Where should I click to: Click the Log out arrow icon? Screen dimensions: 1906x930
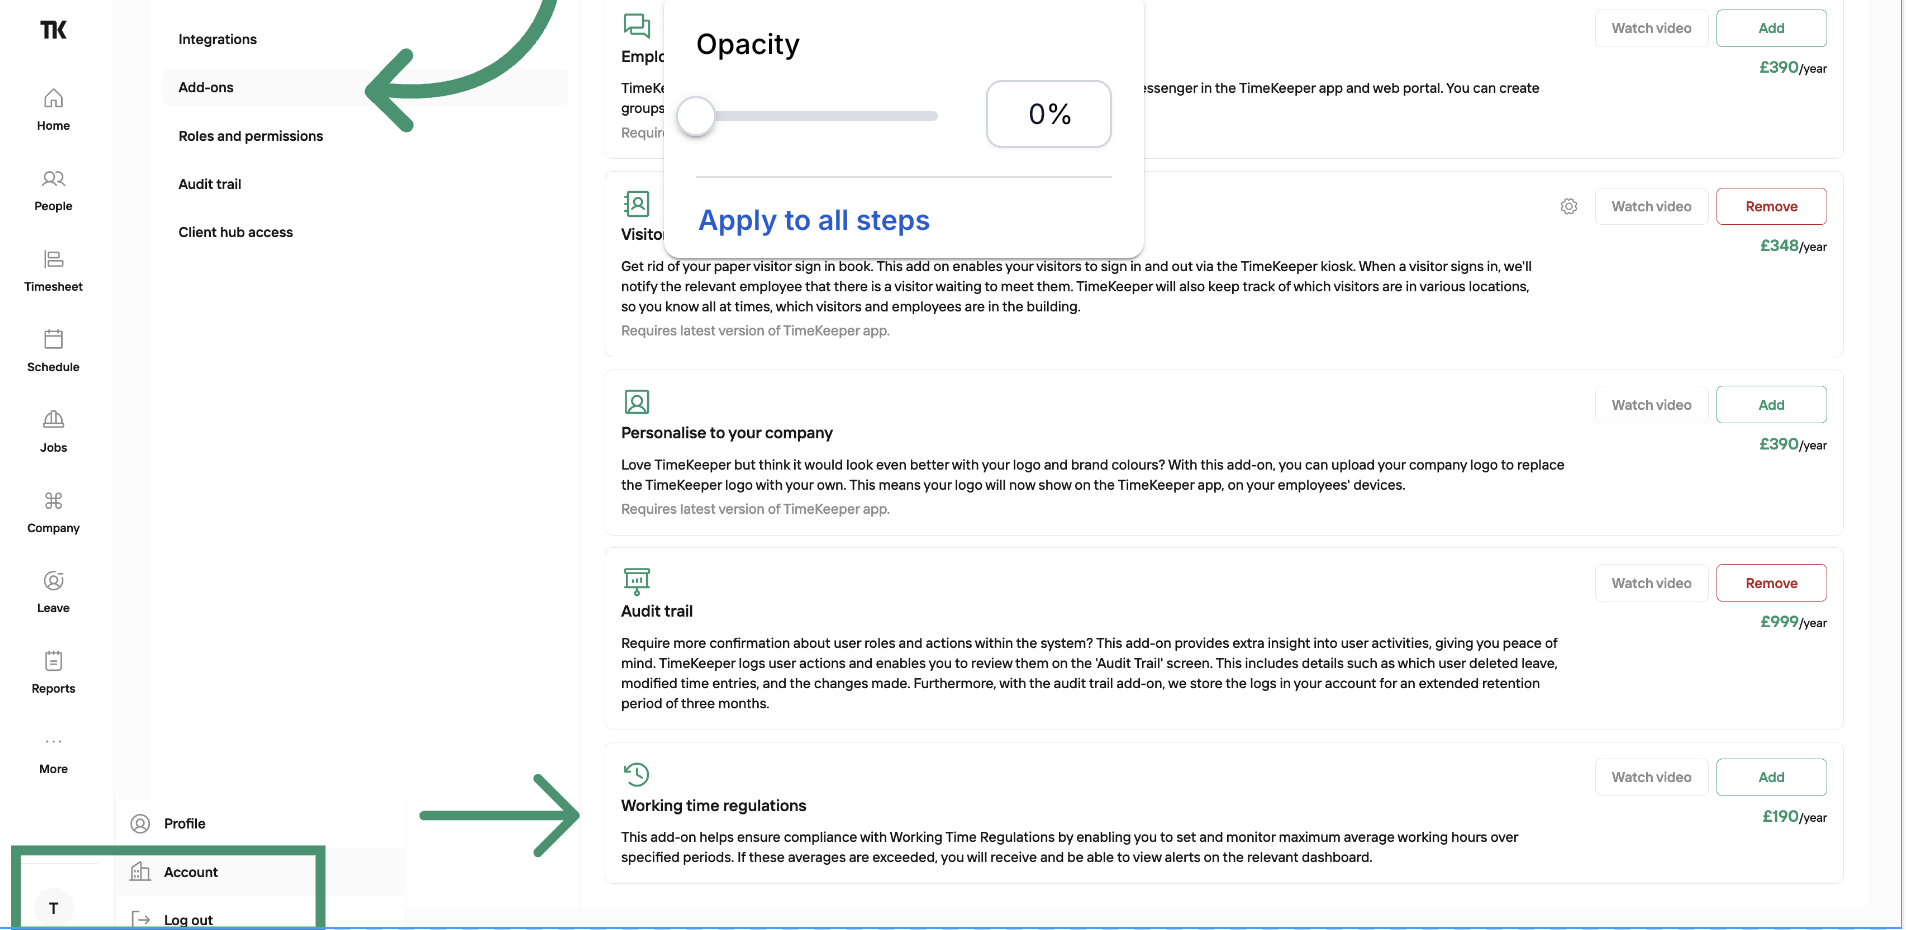[x=141, y=920]
